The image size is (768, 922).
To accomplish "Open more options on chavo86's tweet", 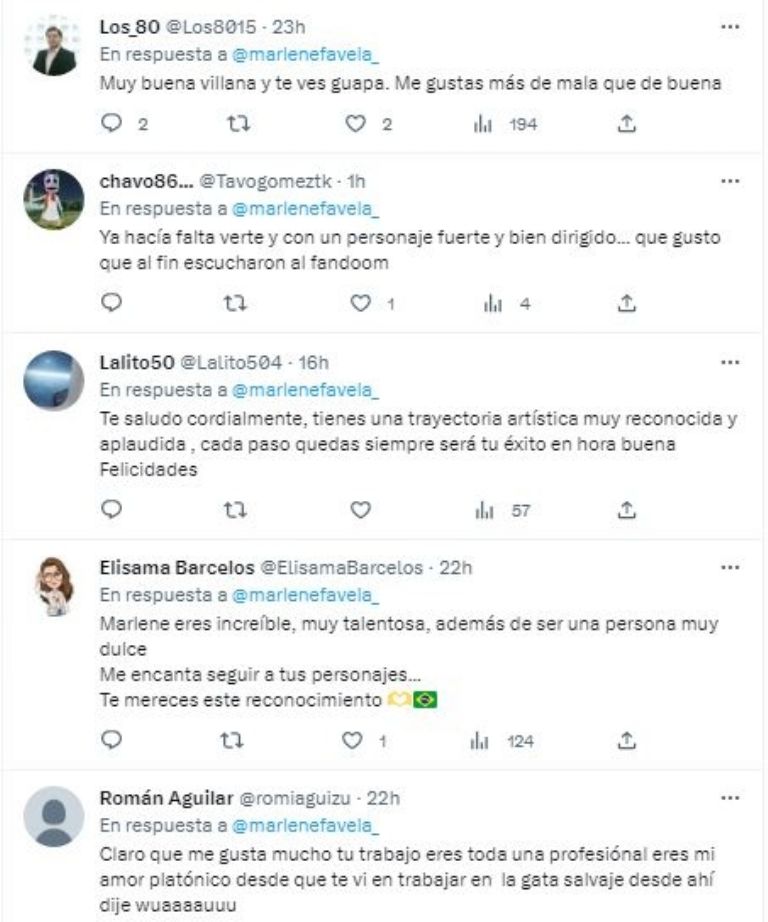I will [729, 182].
